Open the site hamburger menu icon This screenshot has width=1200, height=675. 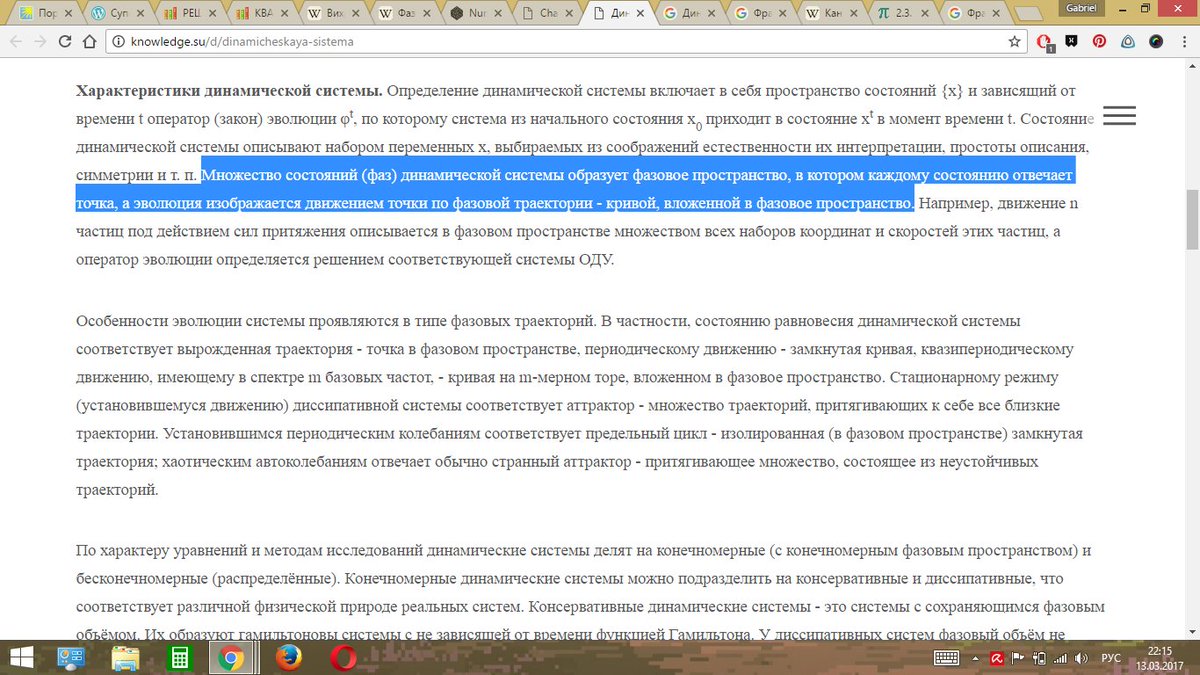(1119, 115)
